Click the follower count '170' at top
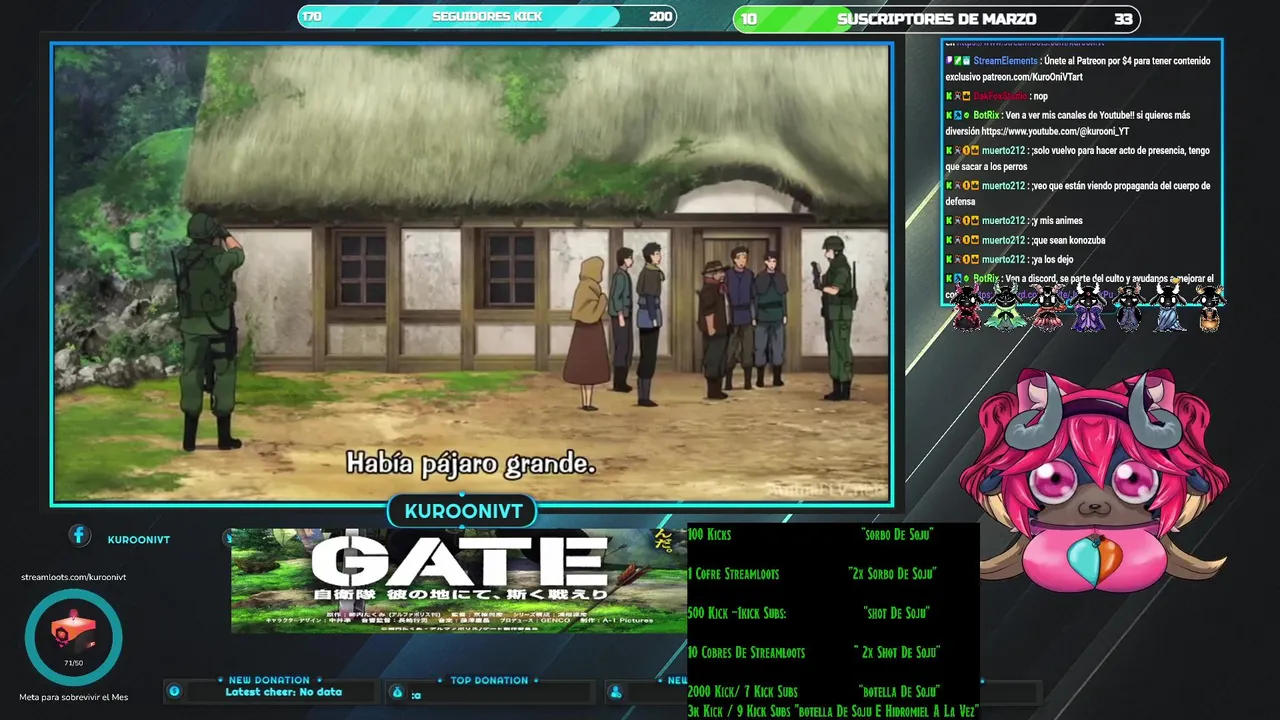The image size is (1280, 720). [x=312, y=17]
